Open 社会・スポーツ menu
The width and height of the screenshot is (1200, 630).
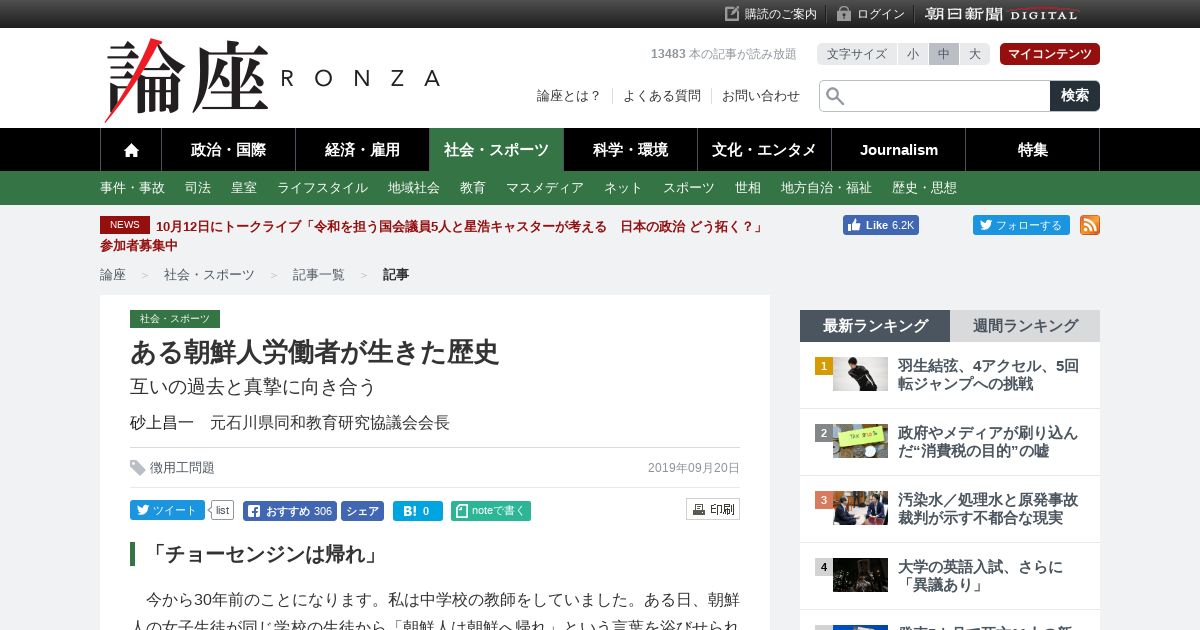pyautogui.click(x=497, y=150)
